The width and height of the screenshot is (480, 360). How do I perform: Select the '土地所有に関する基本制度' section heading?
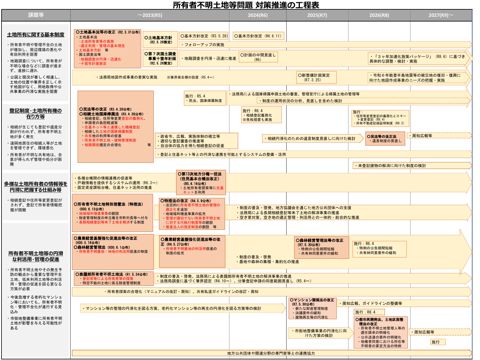[36, 34]
